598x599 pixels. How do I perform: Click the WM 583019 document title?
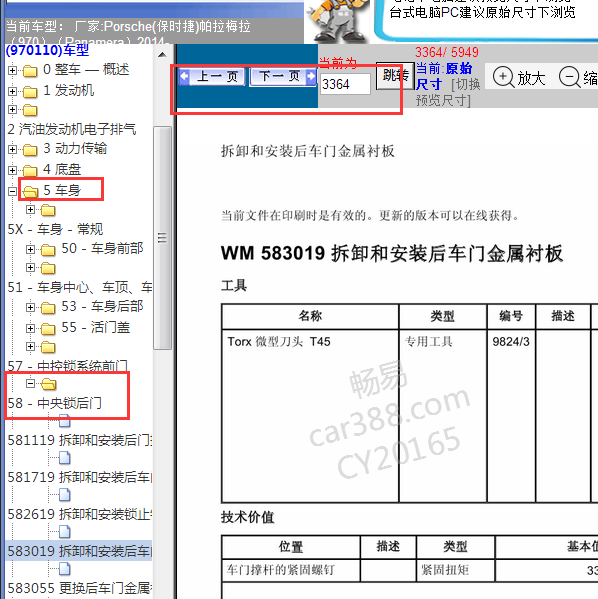pos(392,254)
